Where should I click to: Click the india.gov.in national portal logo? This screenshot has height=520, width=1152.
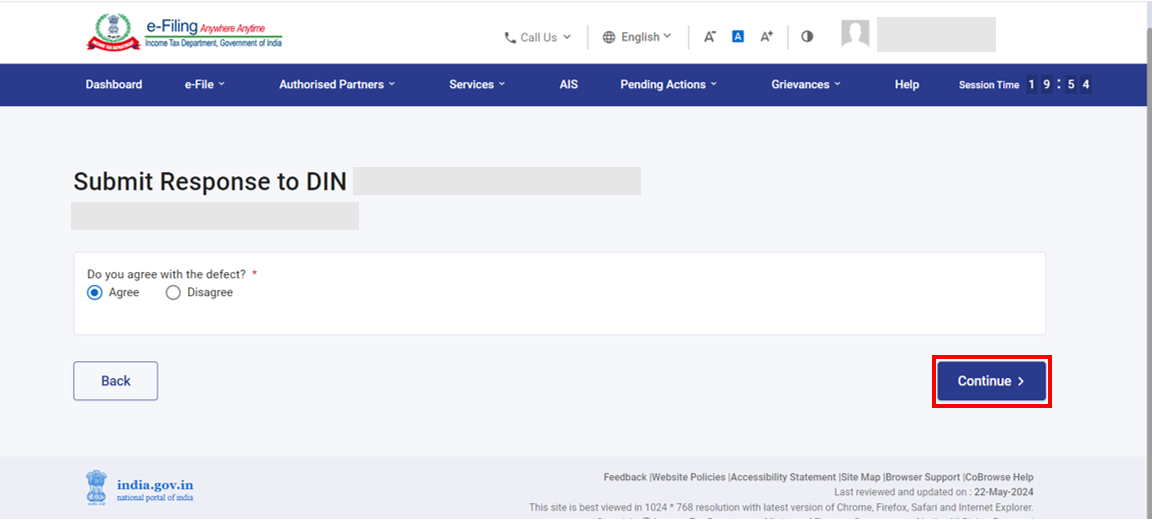(140, 489)
